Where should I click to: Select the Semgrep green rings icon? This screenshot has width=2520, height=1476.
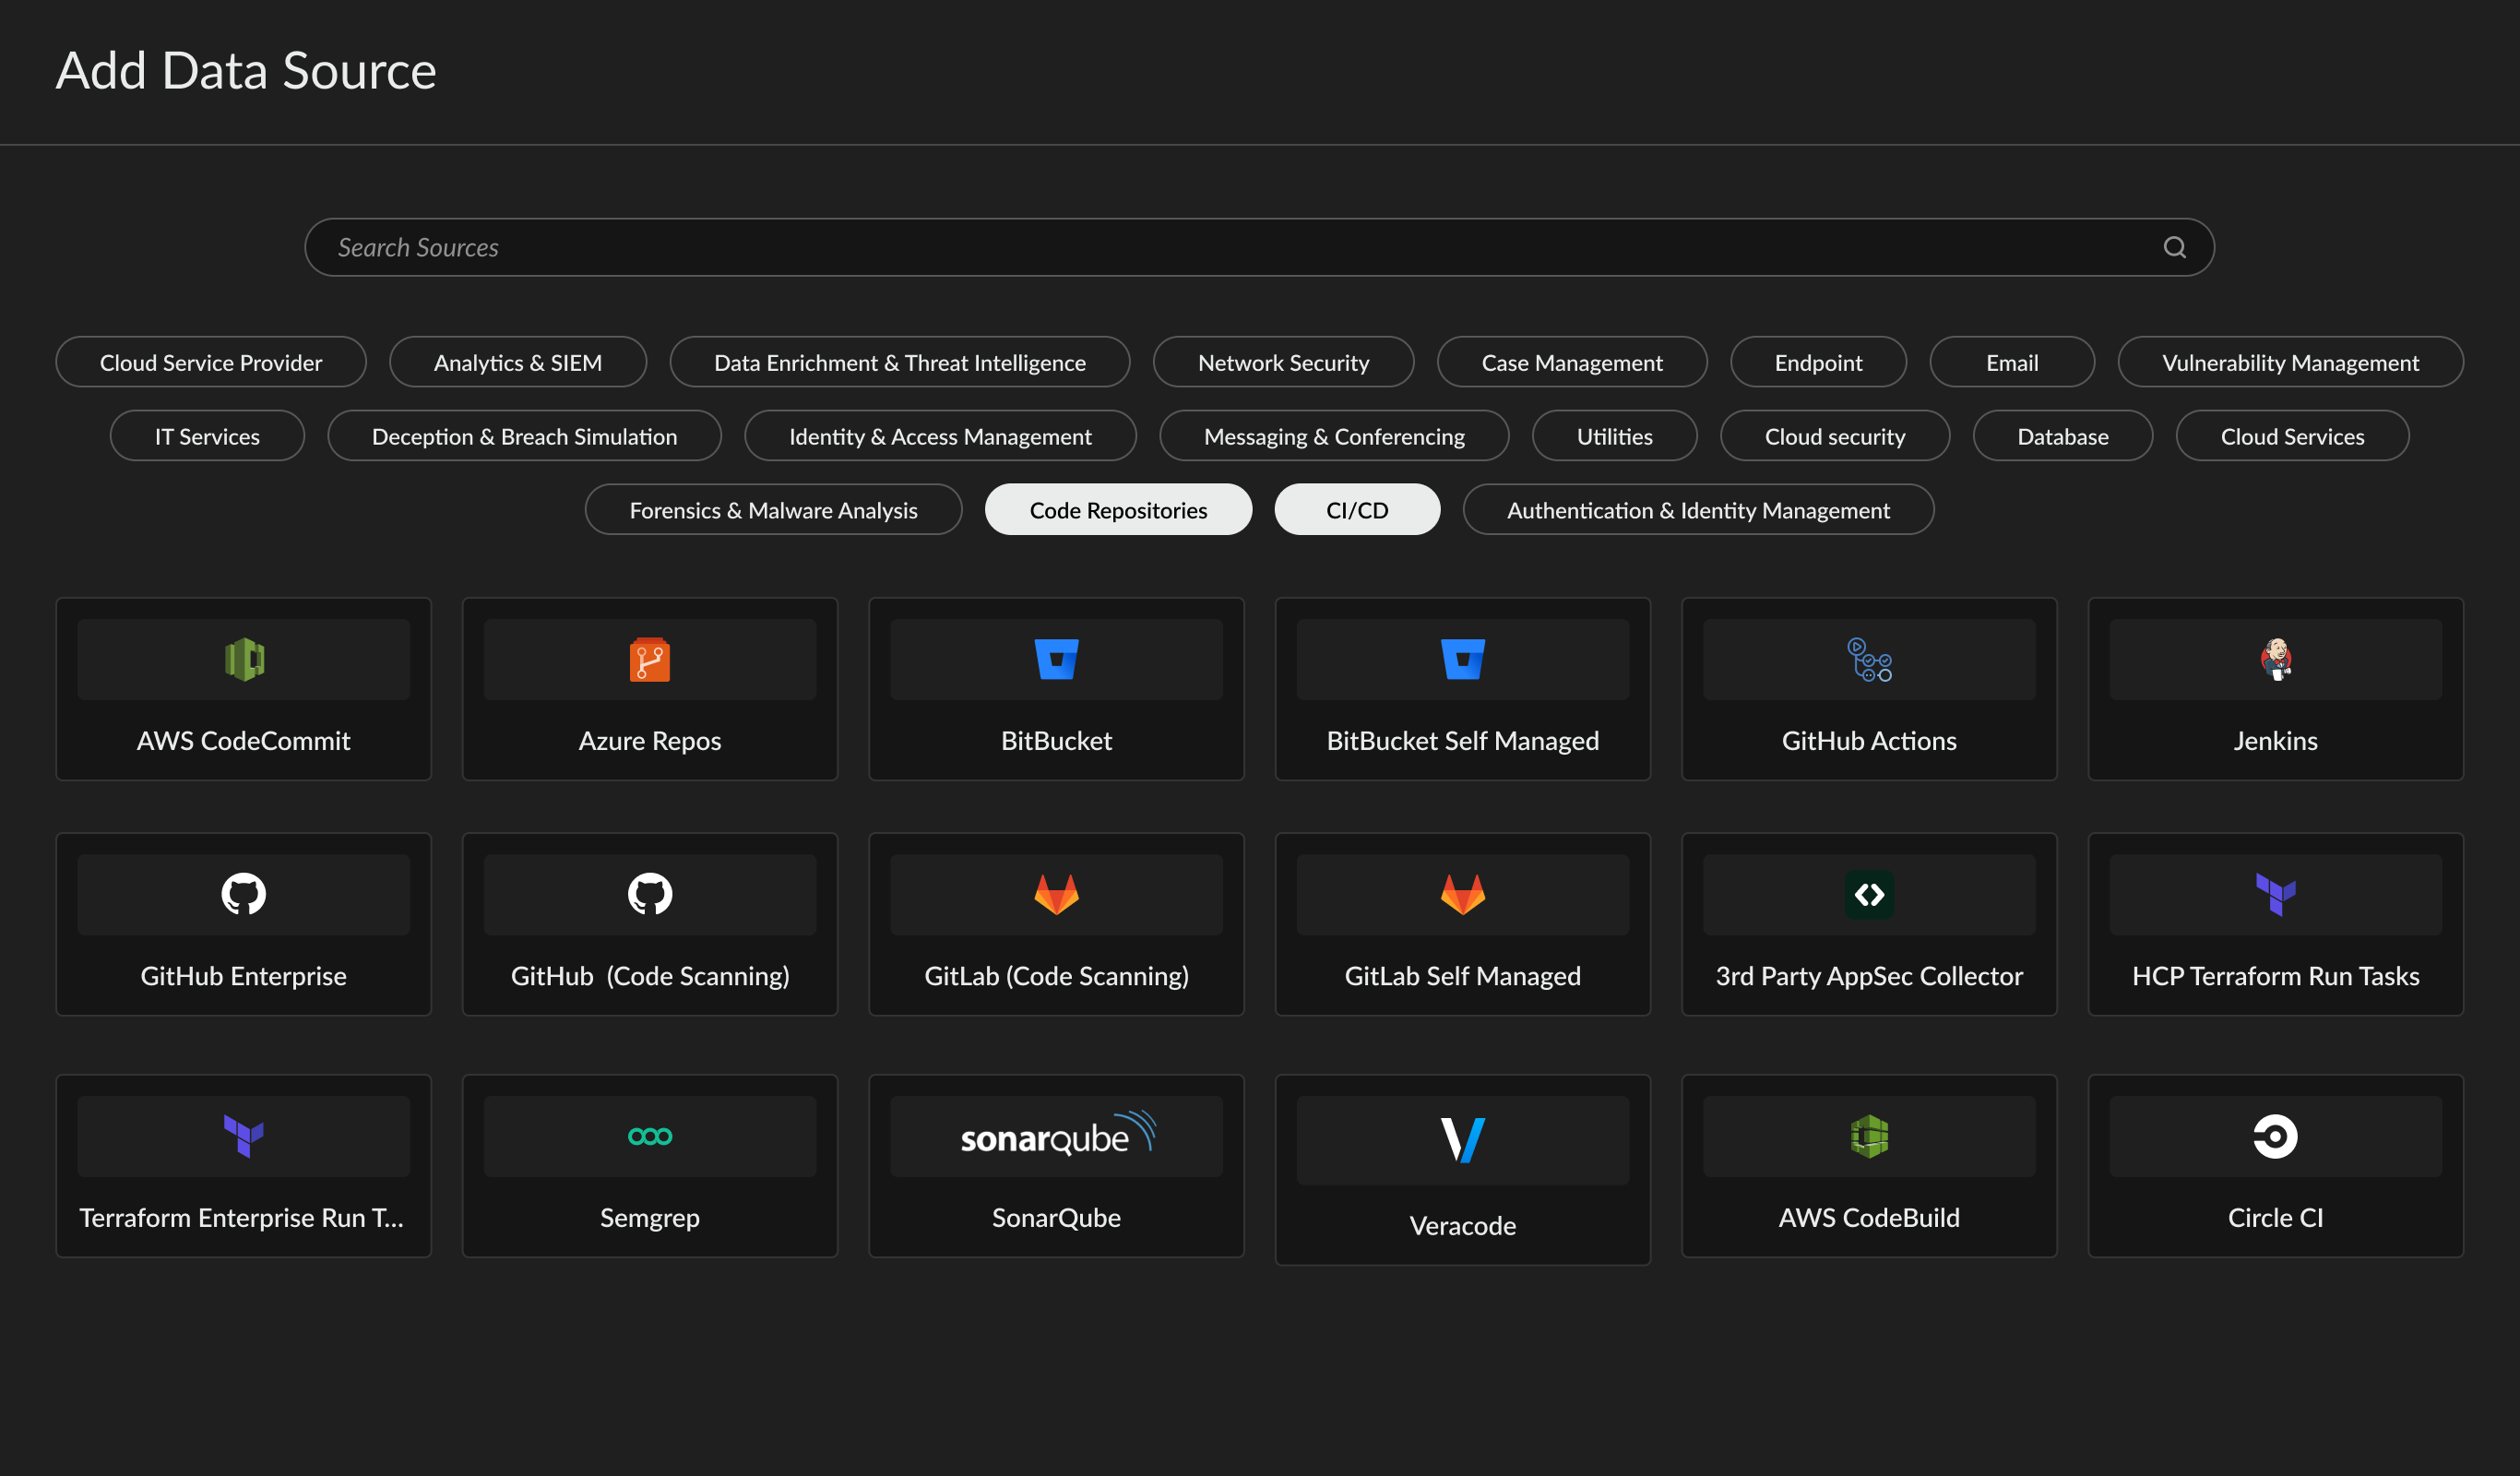pos(649,1136)
